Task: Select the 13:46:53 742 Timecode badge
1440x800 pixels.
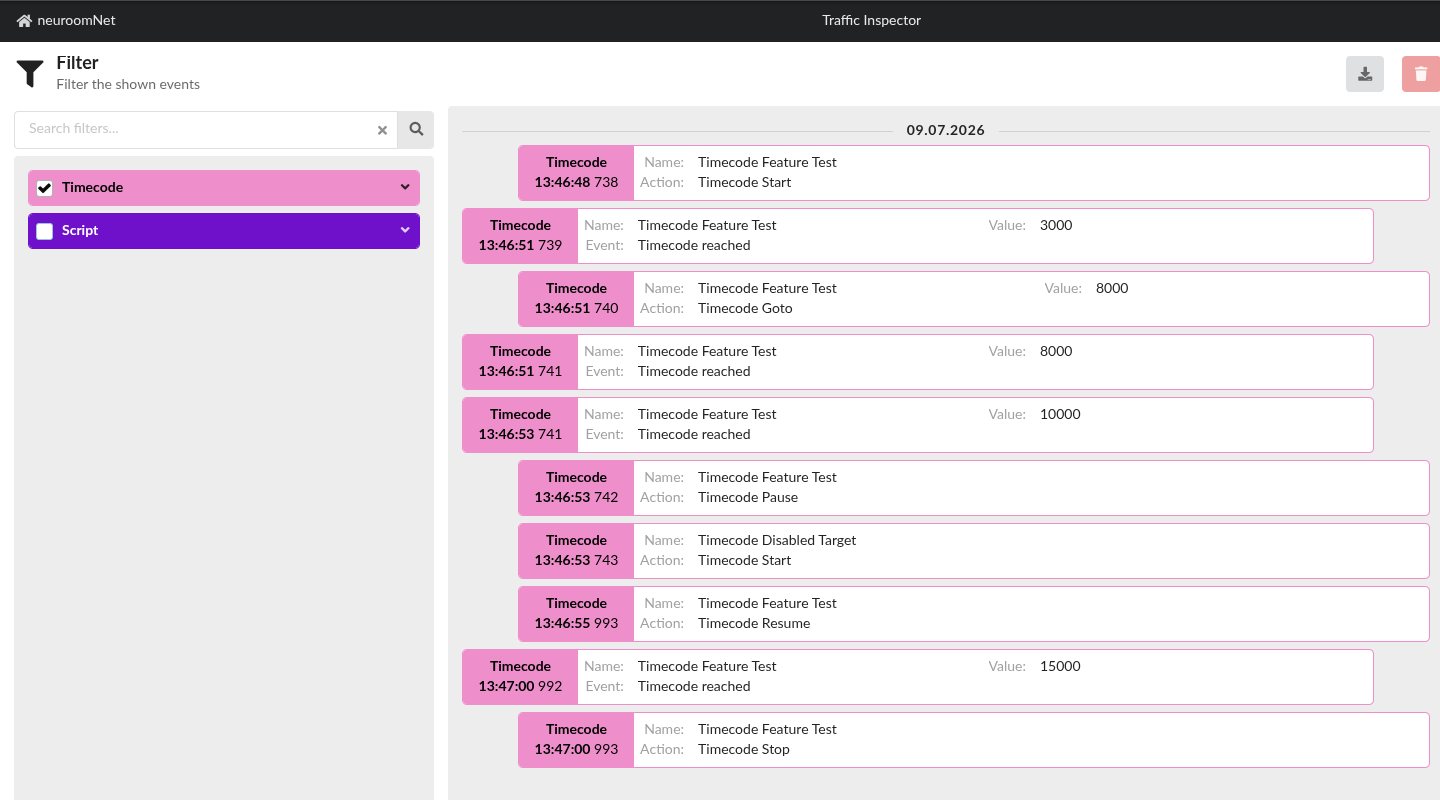Action: coord(576,488)
